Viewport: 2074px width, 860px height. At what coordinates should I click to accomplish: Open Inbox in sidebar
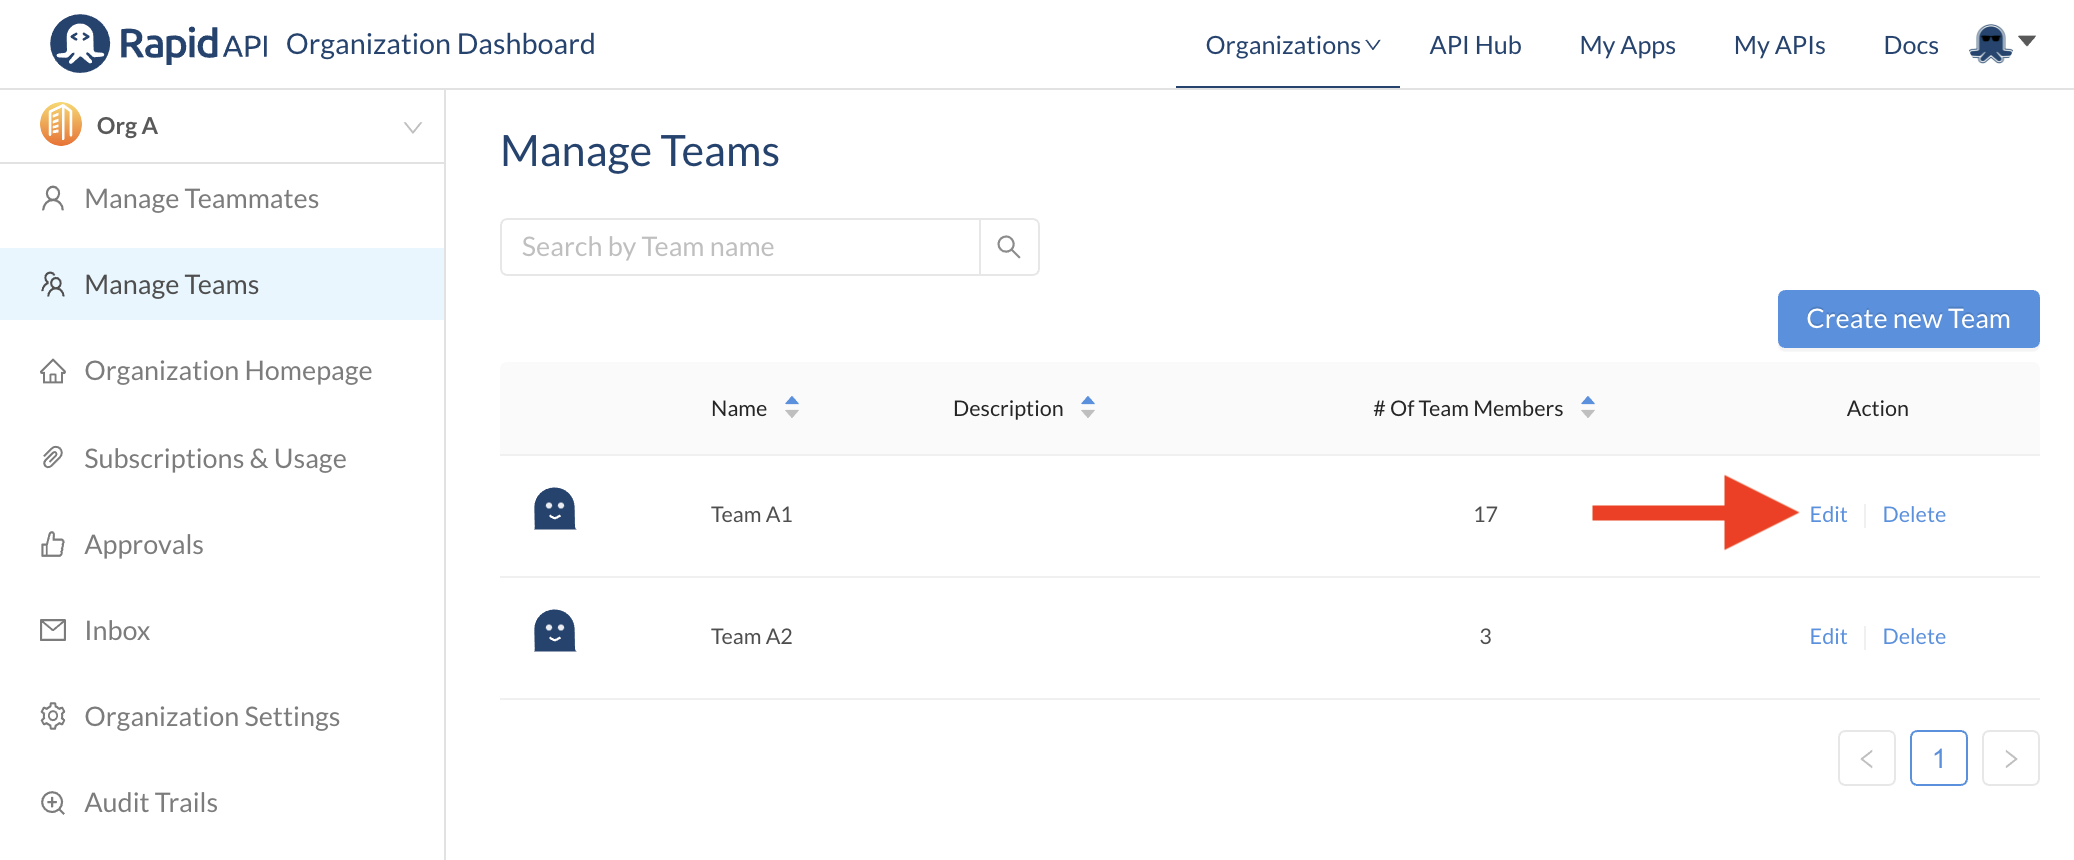click(x=222, y=630)
